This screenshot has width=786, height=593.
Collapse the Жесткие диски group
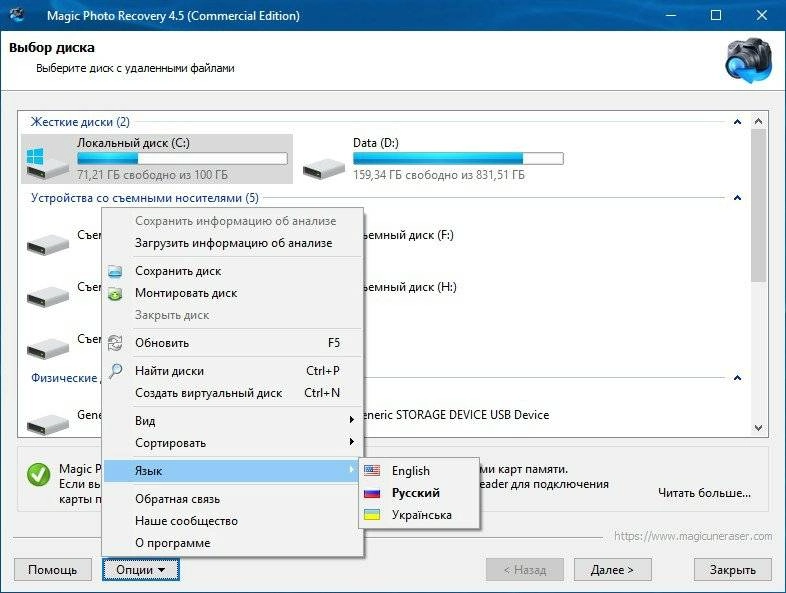pyautogui.click(x=737, y=122)
